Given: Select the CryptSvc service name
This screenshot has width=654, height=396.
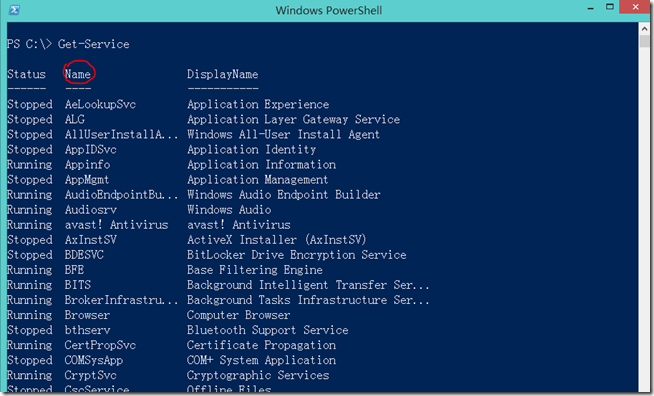Looking at the screenshot, I should (91, 375).
